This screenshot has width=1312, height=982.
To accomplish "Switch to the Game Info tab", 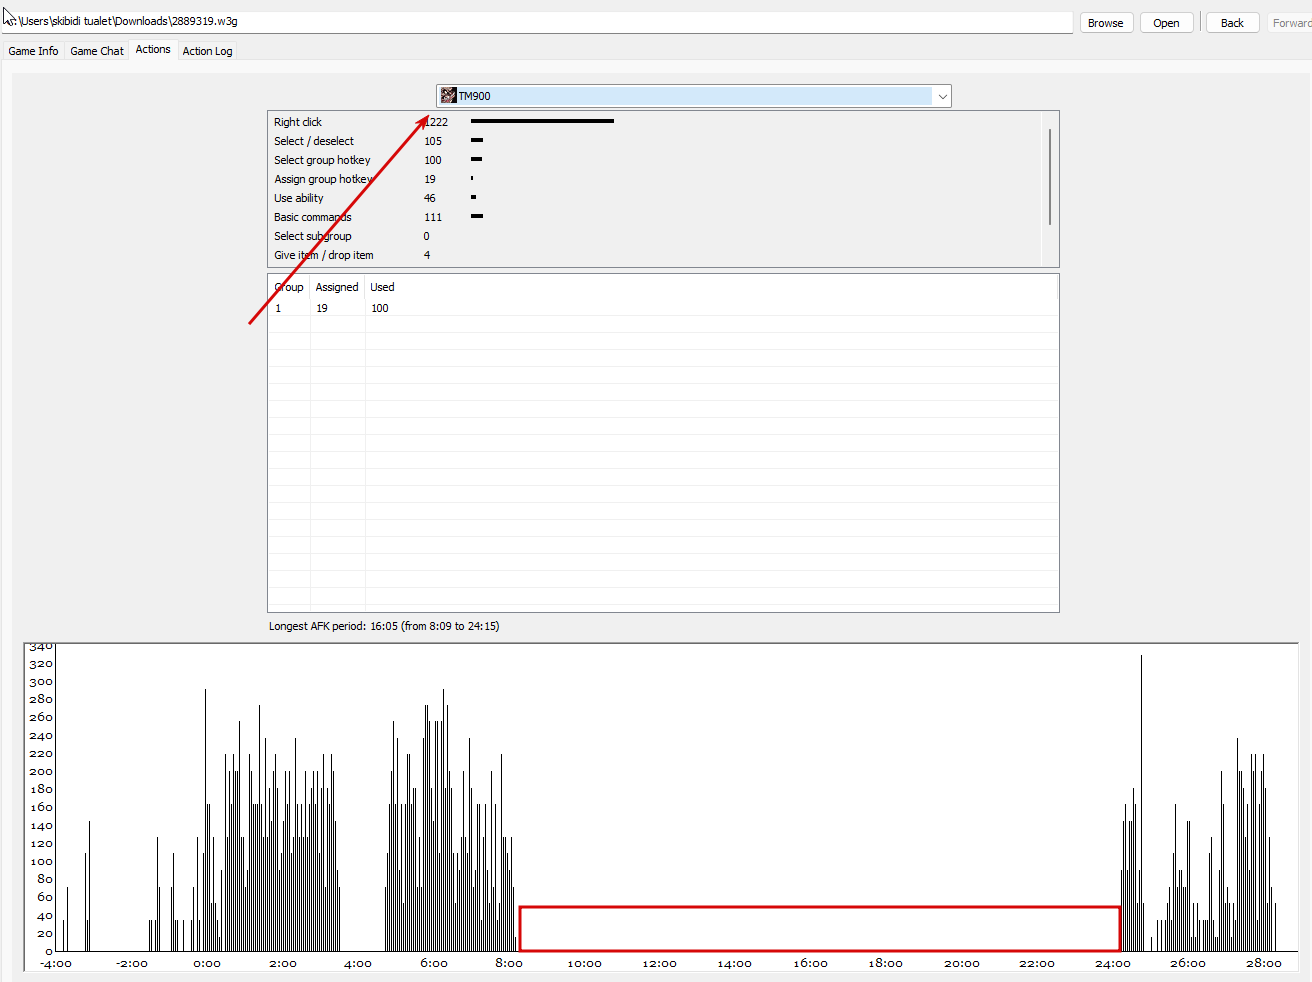I will point(33,51).
